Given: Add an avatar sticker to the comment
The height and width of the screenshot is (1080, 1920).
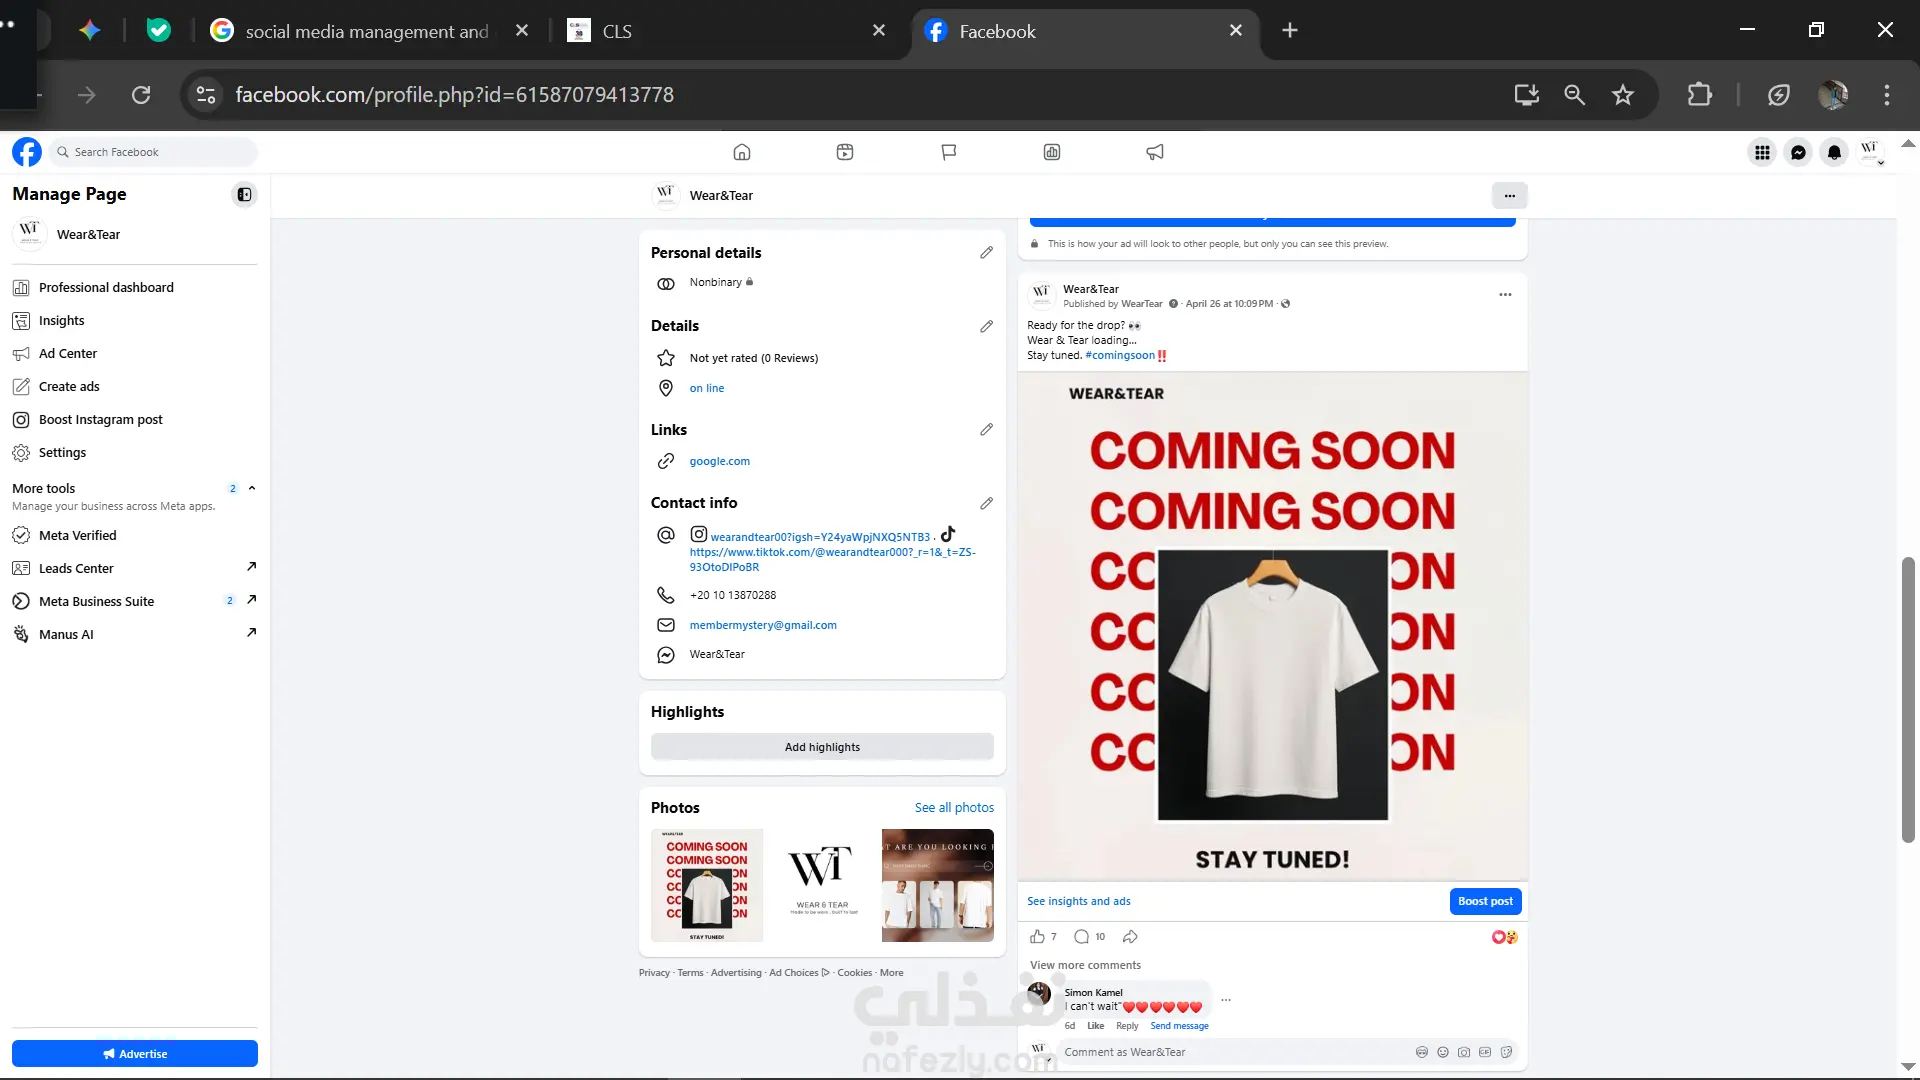Looking at the screenshot, I should tap(1422, 1052).
